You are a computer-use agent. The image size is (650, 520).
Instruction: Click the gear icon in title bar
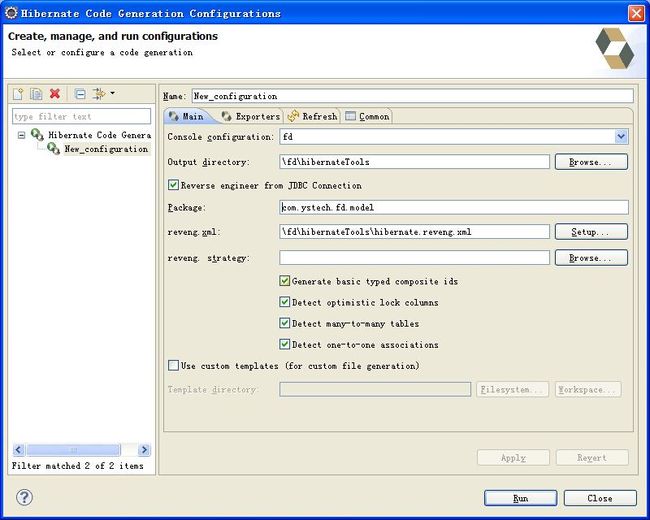[x=11, y=13]
